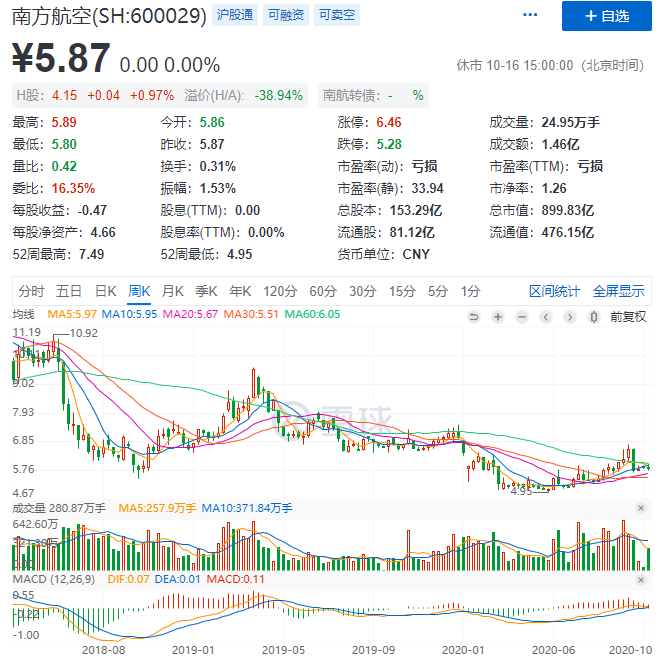Close the MACD indicator panel
The width and height of the screenshot is (660, 658).
click(641, 580)
